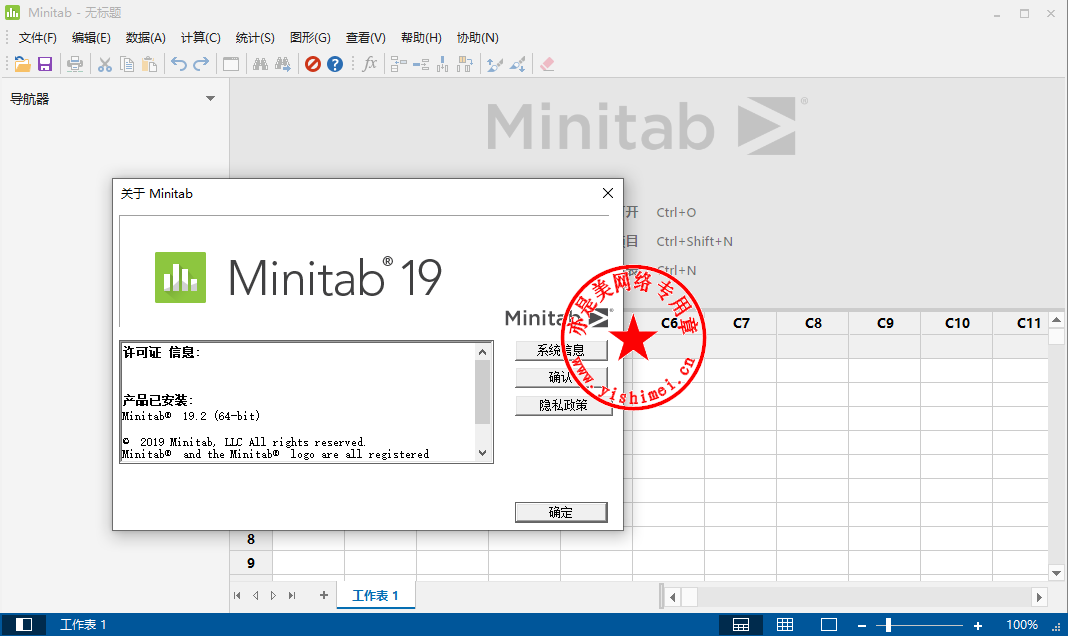Click the 确认 button in About dialog

tap(561, 378)
